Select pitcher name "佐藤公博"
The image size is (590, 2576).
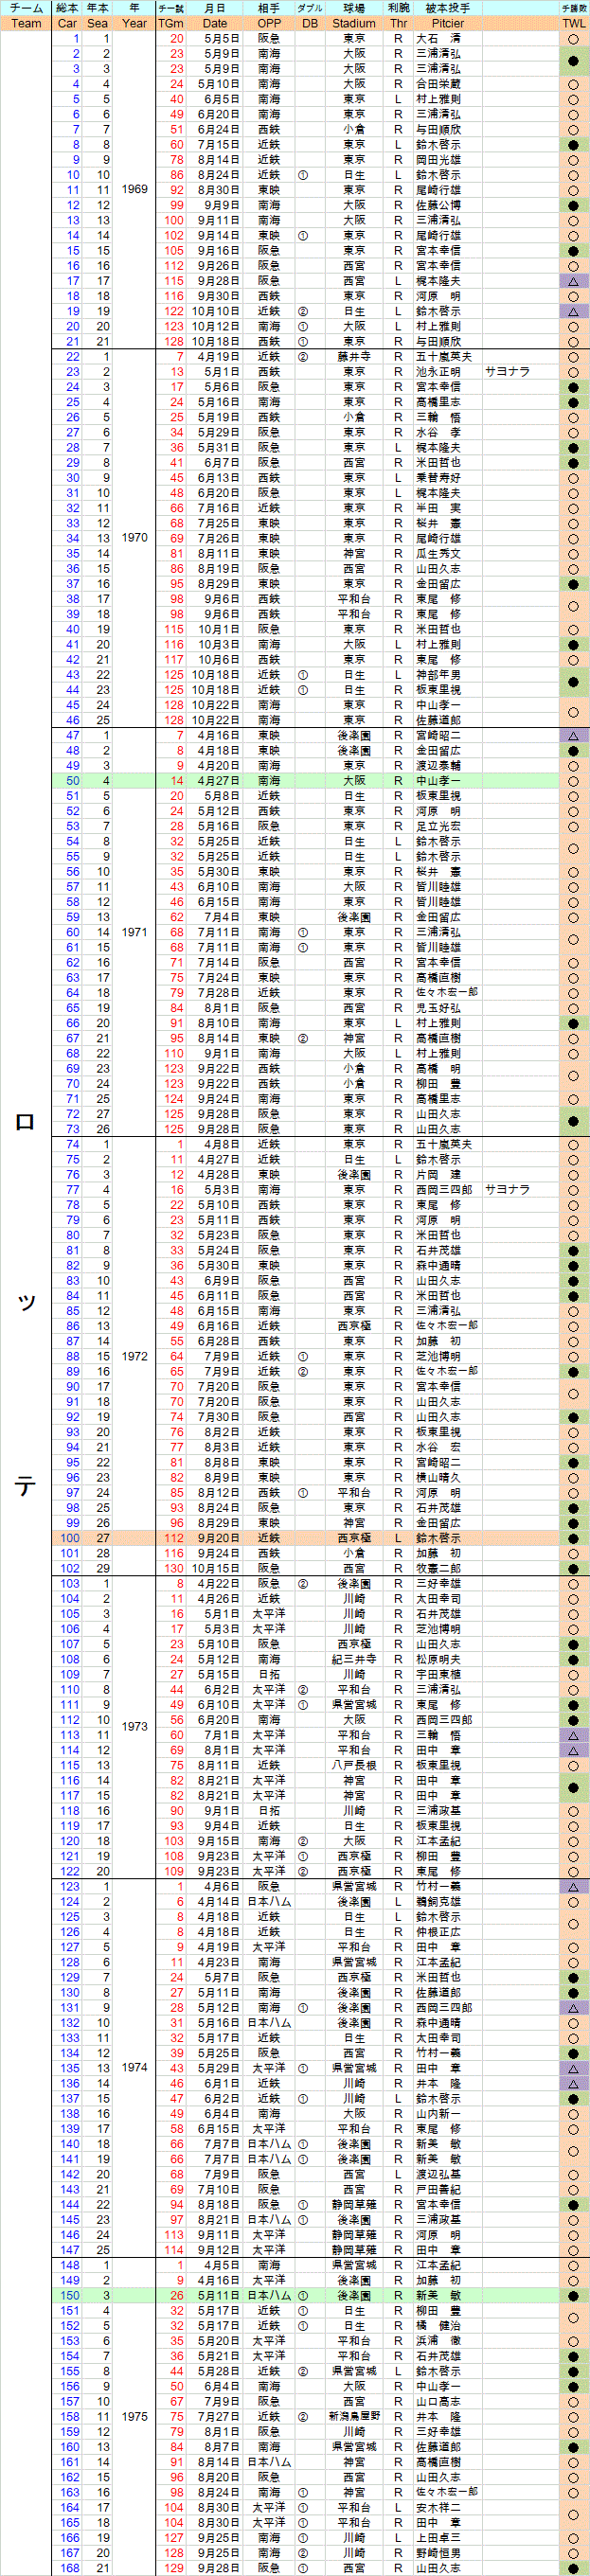tap(438, 205)
